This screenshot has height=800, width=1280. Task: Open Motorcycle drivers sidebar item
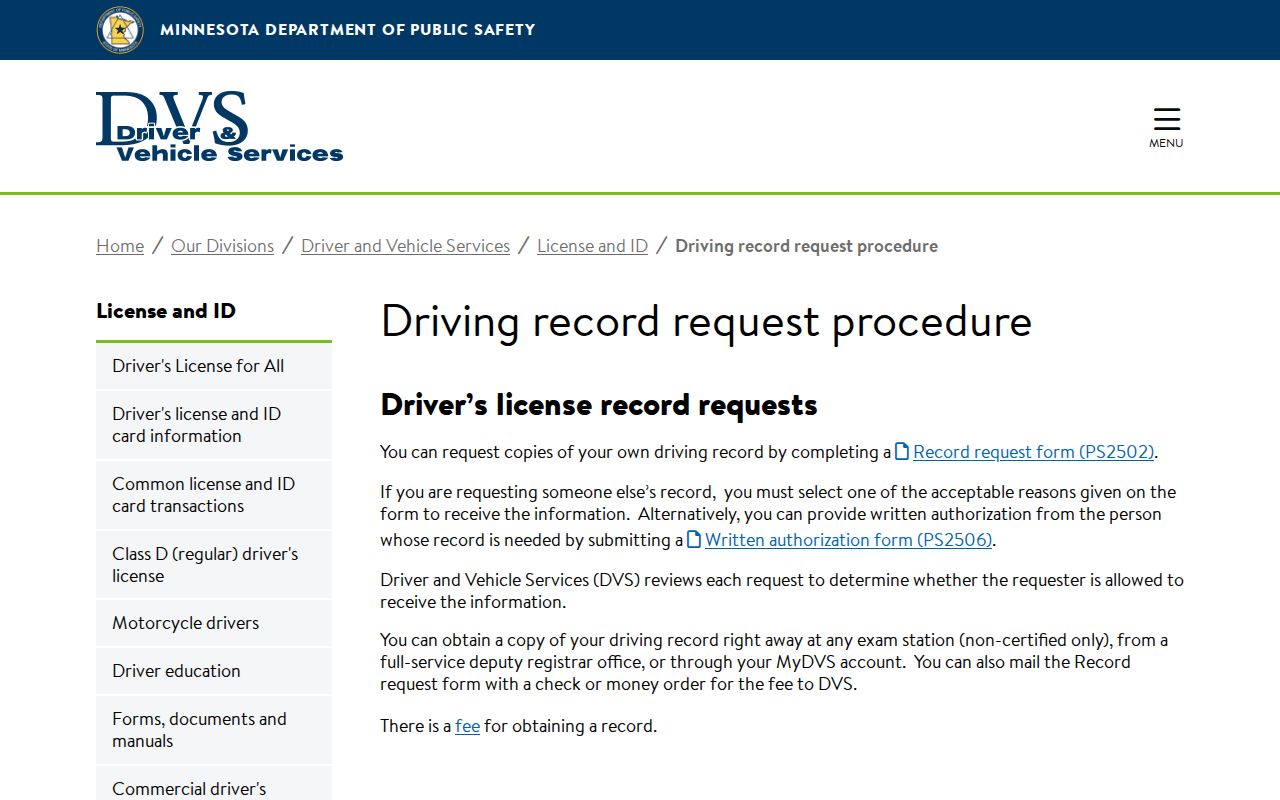coord(214,623)
